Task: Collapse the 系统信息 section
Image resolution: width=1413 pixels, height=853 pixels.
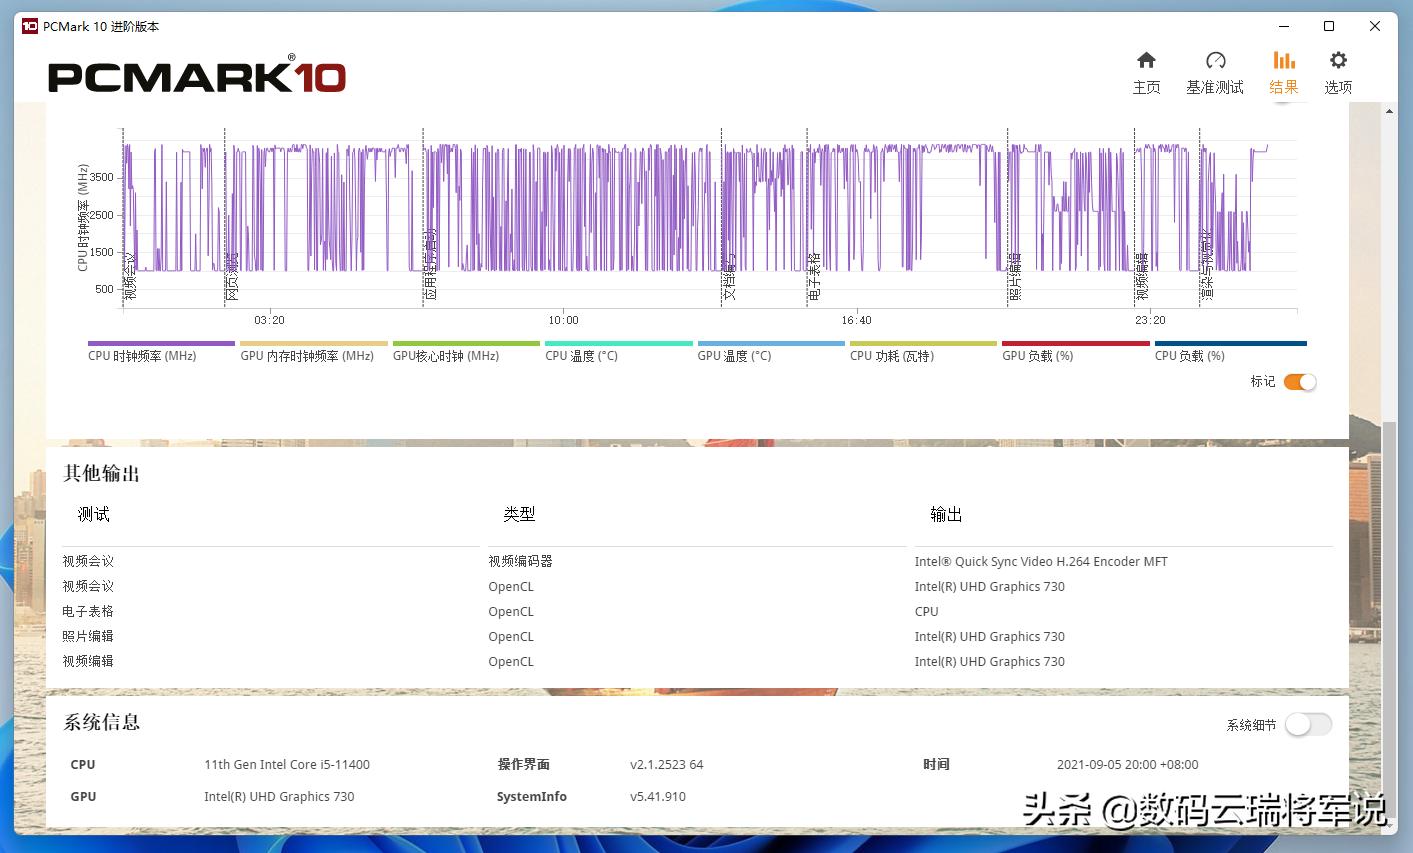Action: click(x=101, y=722)
